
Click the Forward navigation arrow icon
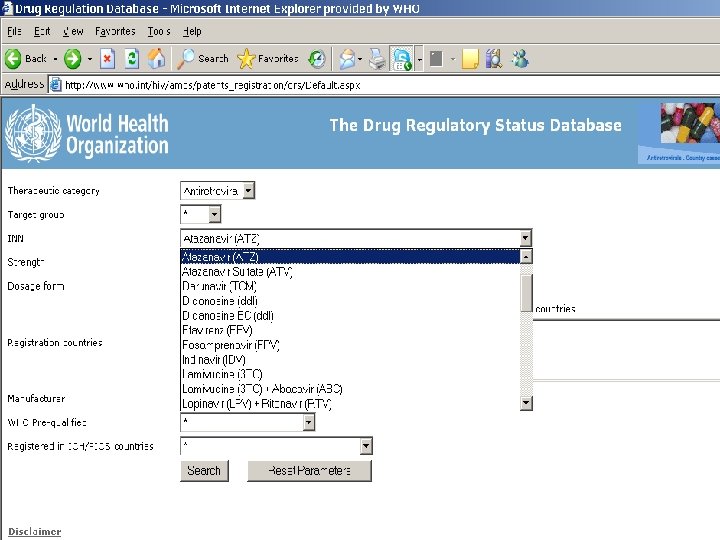pos(73,59)
